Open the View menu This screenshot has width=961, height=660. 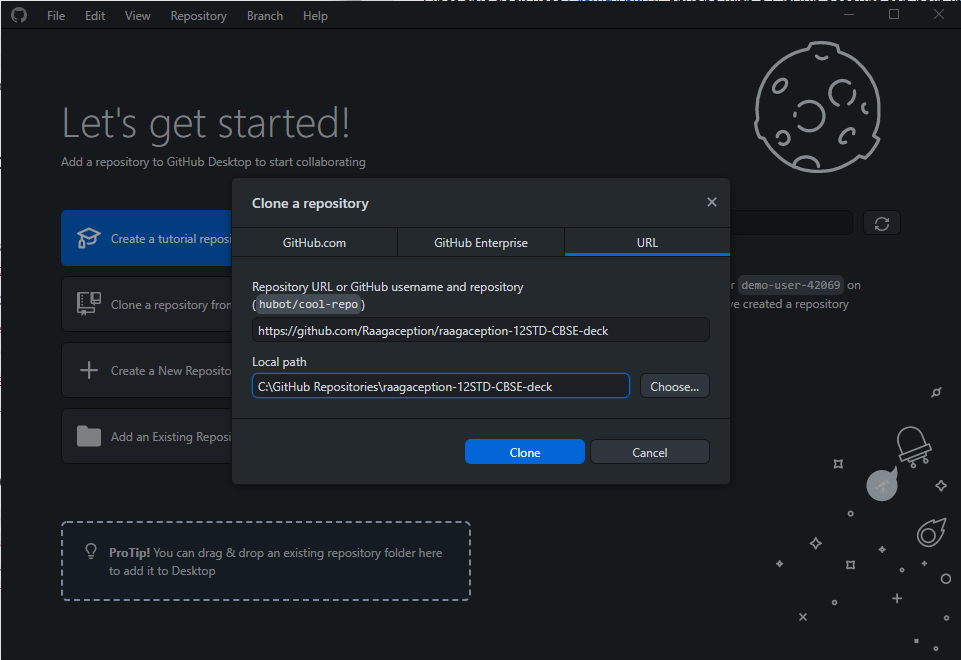[x=137, y=16]
